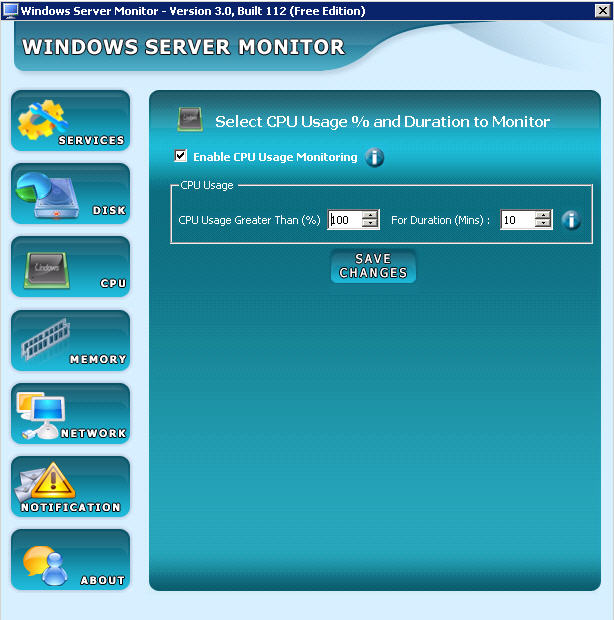Save changes to CPU monitoring
614x620 pixels.
(x=373, y=266)
